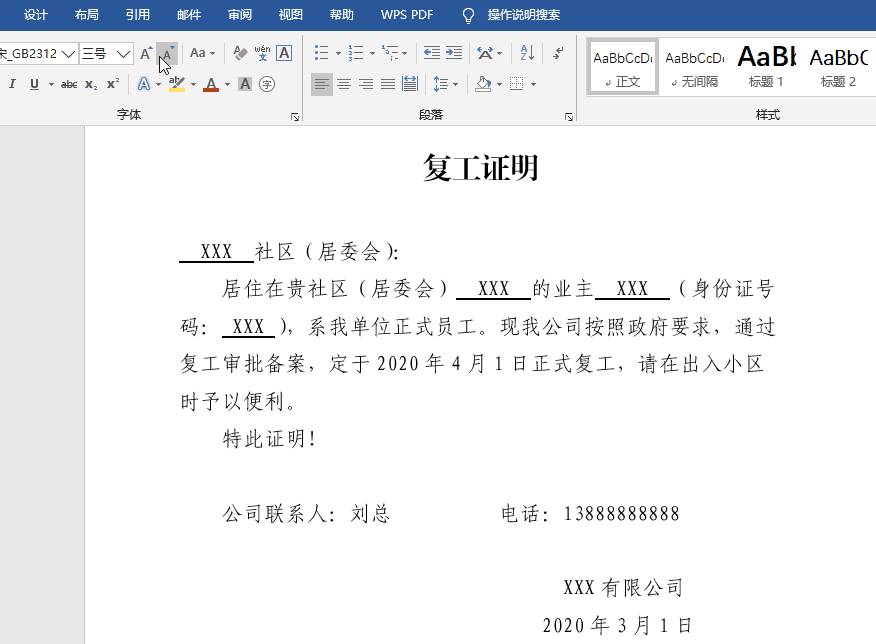Open paragraph dialog launcher

[x=569, y=116]
